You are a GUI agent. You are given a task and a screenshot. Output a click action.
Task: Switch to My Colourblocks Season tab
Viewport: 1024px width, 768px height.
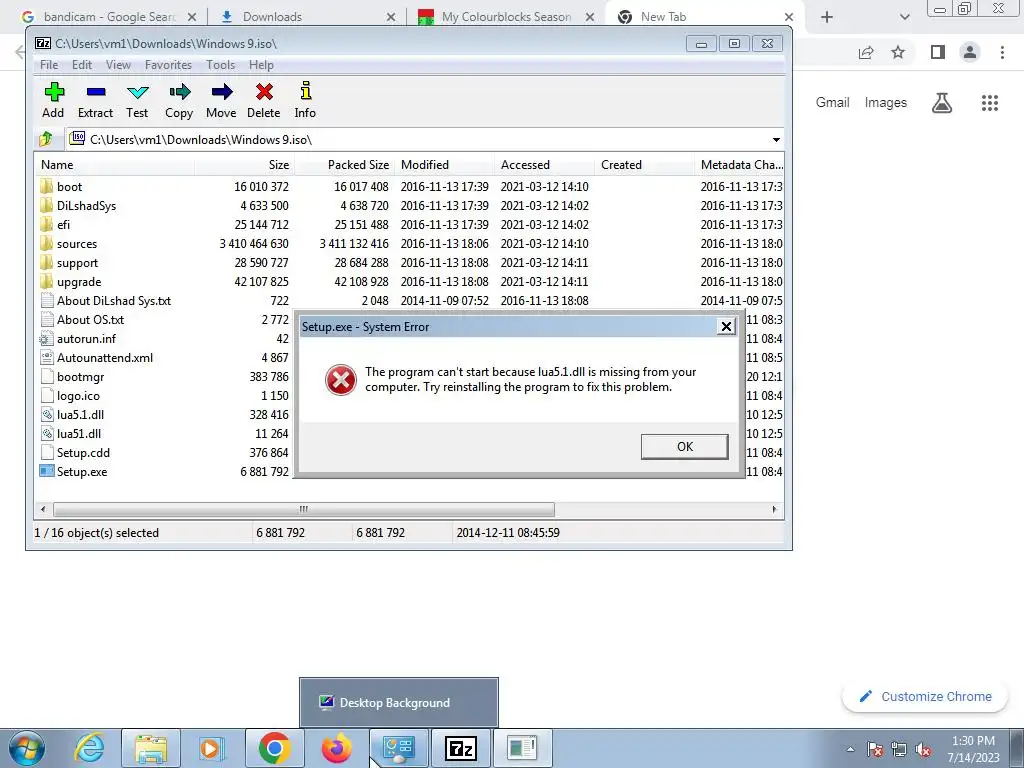point(506,17)
